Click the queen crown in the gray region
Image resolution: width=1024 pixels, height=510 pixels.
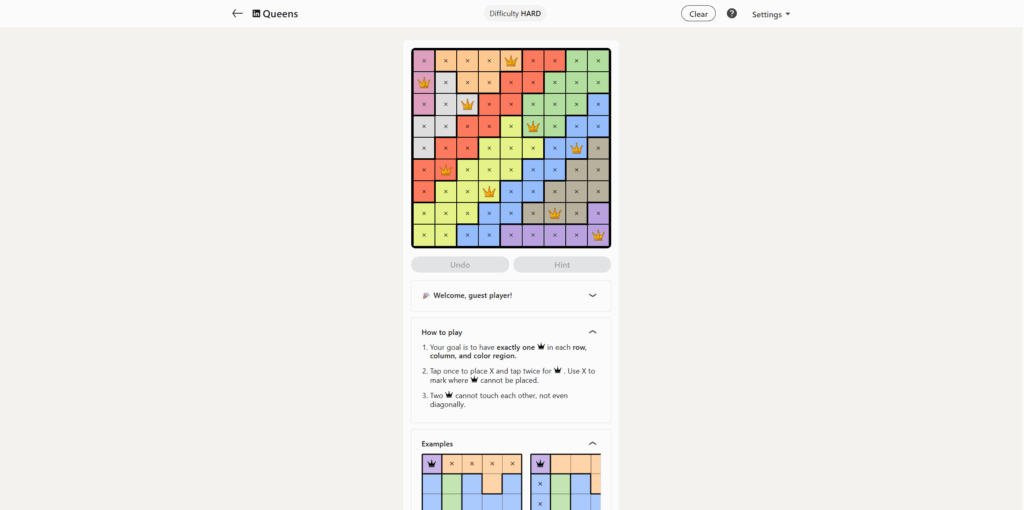click(467, 104)
